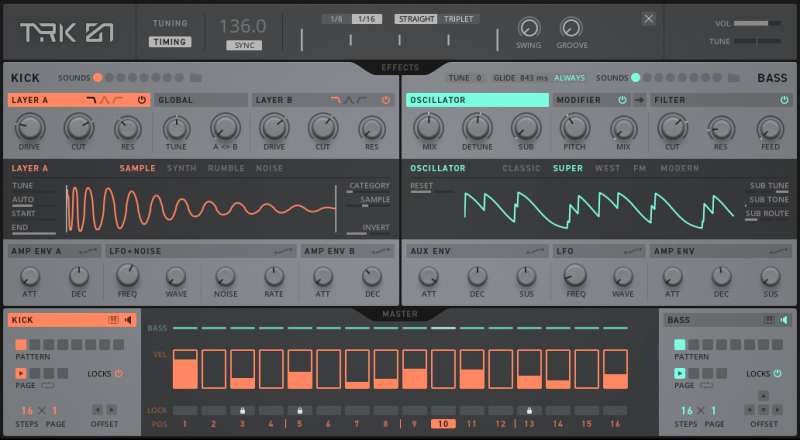Toggle Kick sequencer Locks power switch
This screenshot has width=800, height=440.
[x=118, y=373]
